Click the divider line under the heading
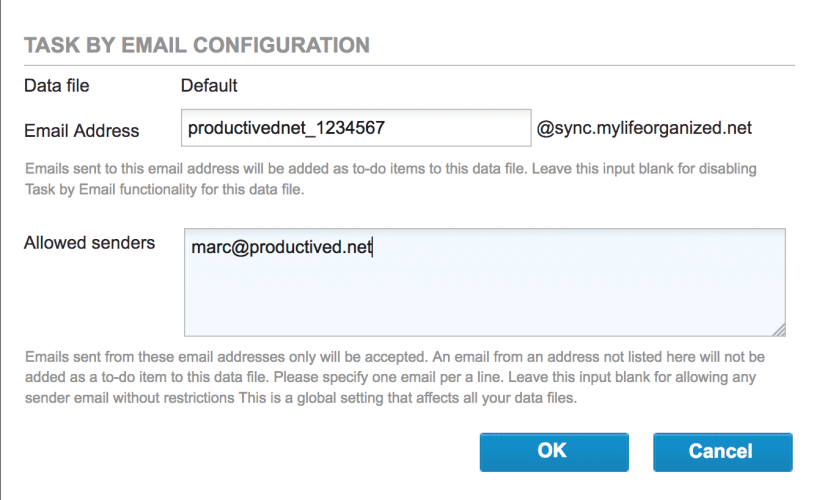This screenshot has height=500, width=819. (x=409, y=66)
